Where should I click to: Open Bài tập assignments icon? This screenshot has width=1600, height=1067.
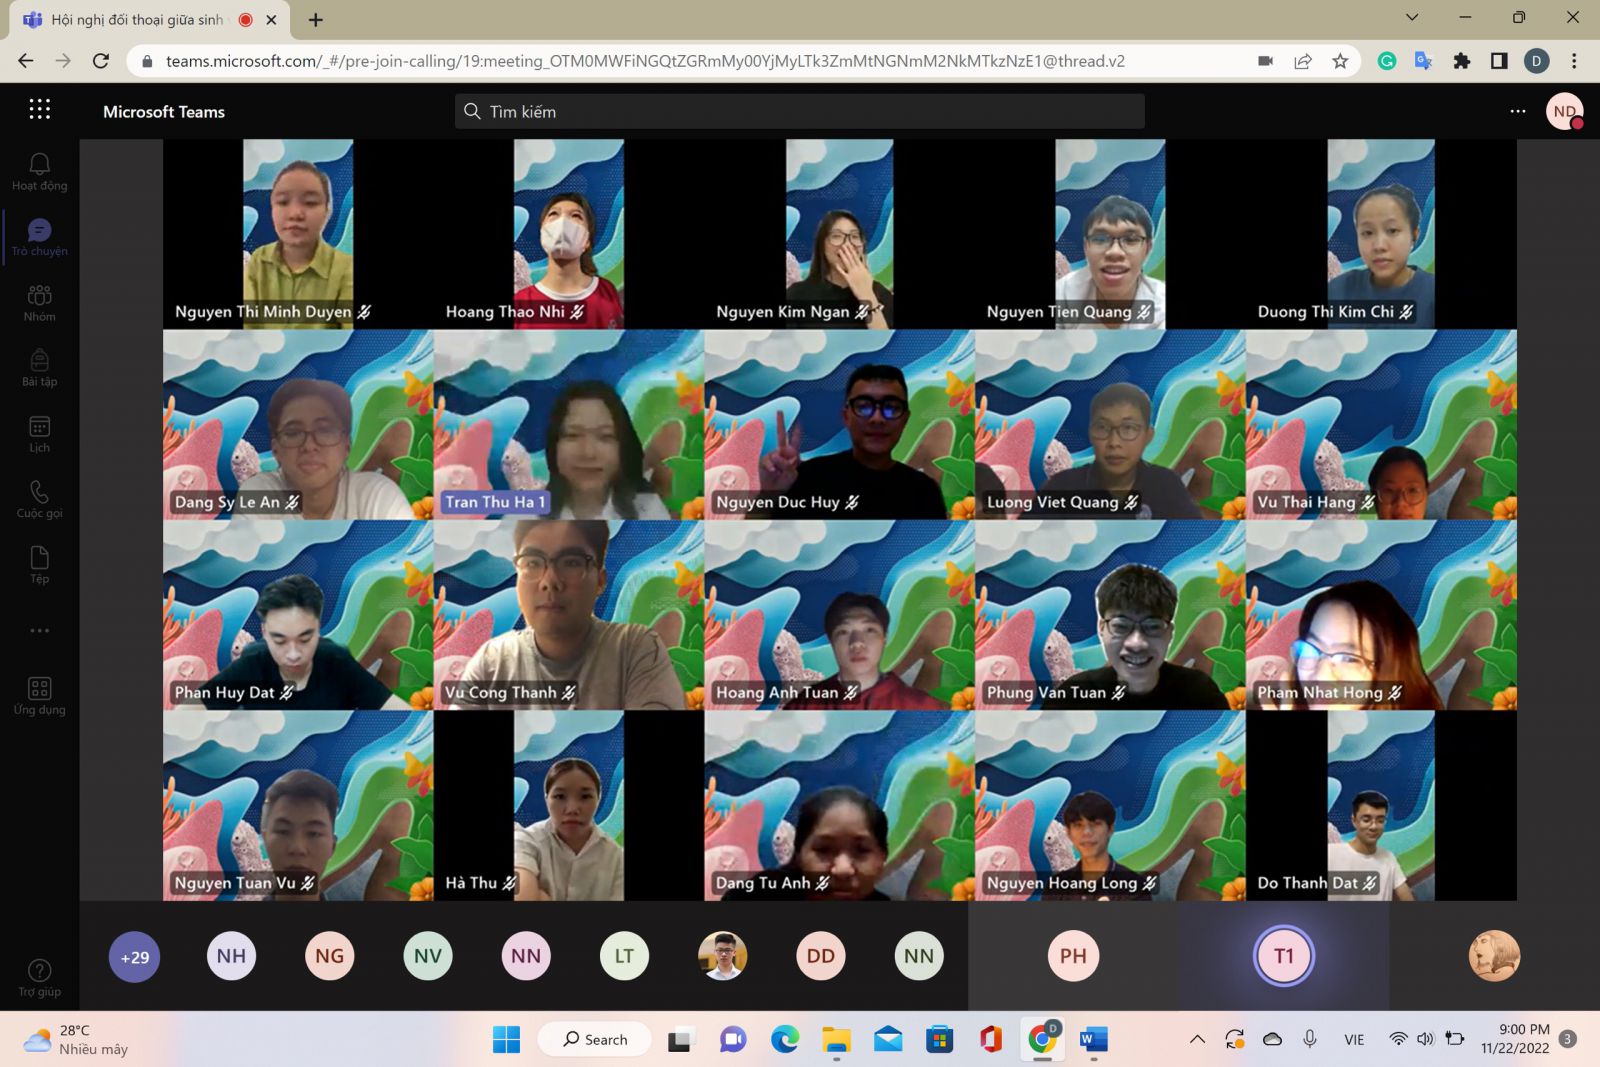pyautogui.click(x=39, y=367)
